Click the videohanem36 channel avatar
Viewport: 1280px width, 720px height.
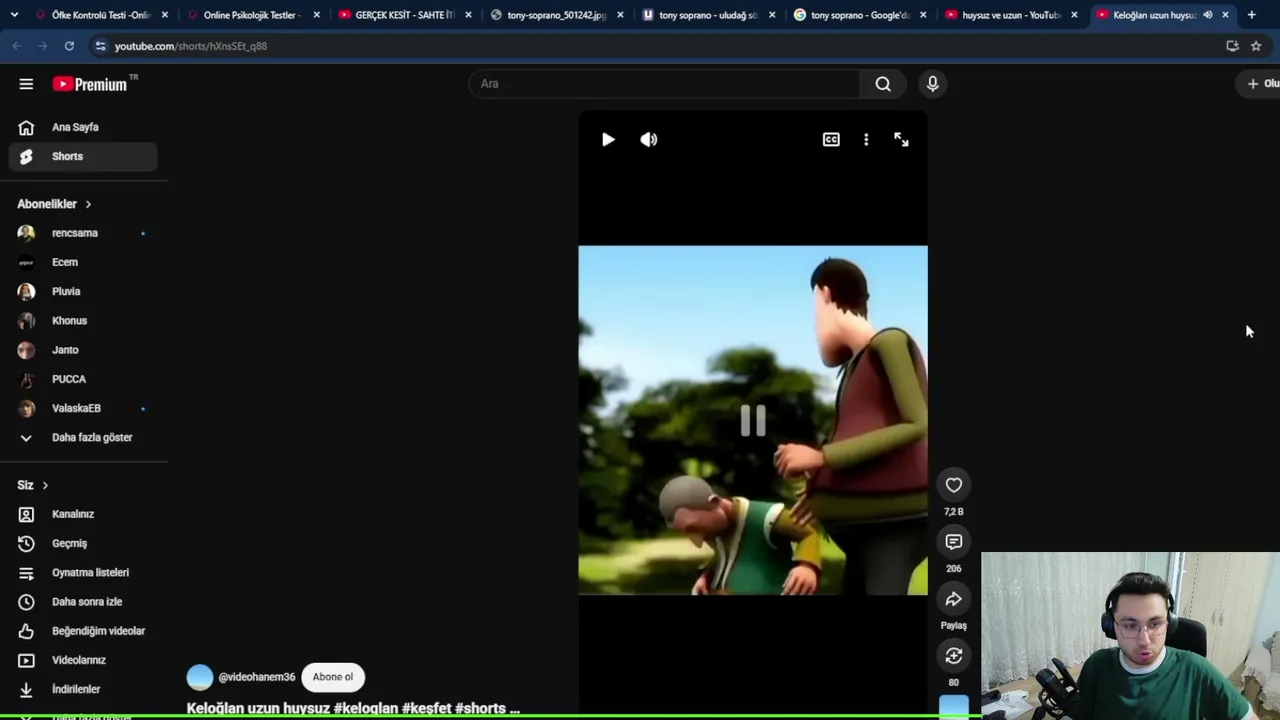(x=200, y=677)
